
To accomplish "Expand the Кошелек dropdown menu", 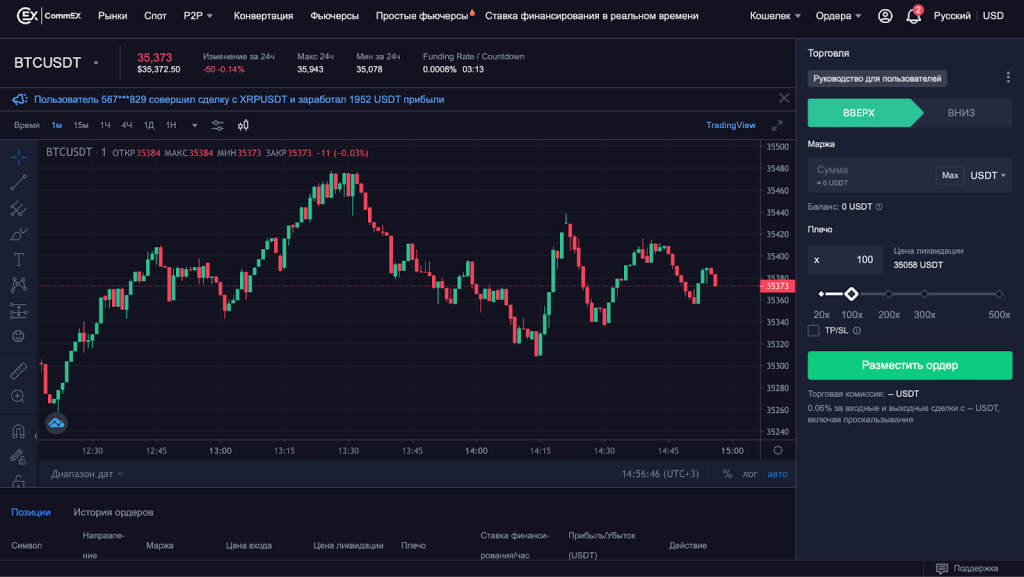I will (x=776, y=16).
